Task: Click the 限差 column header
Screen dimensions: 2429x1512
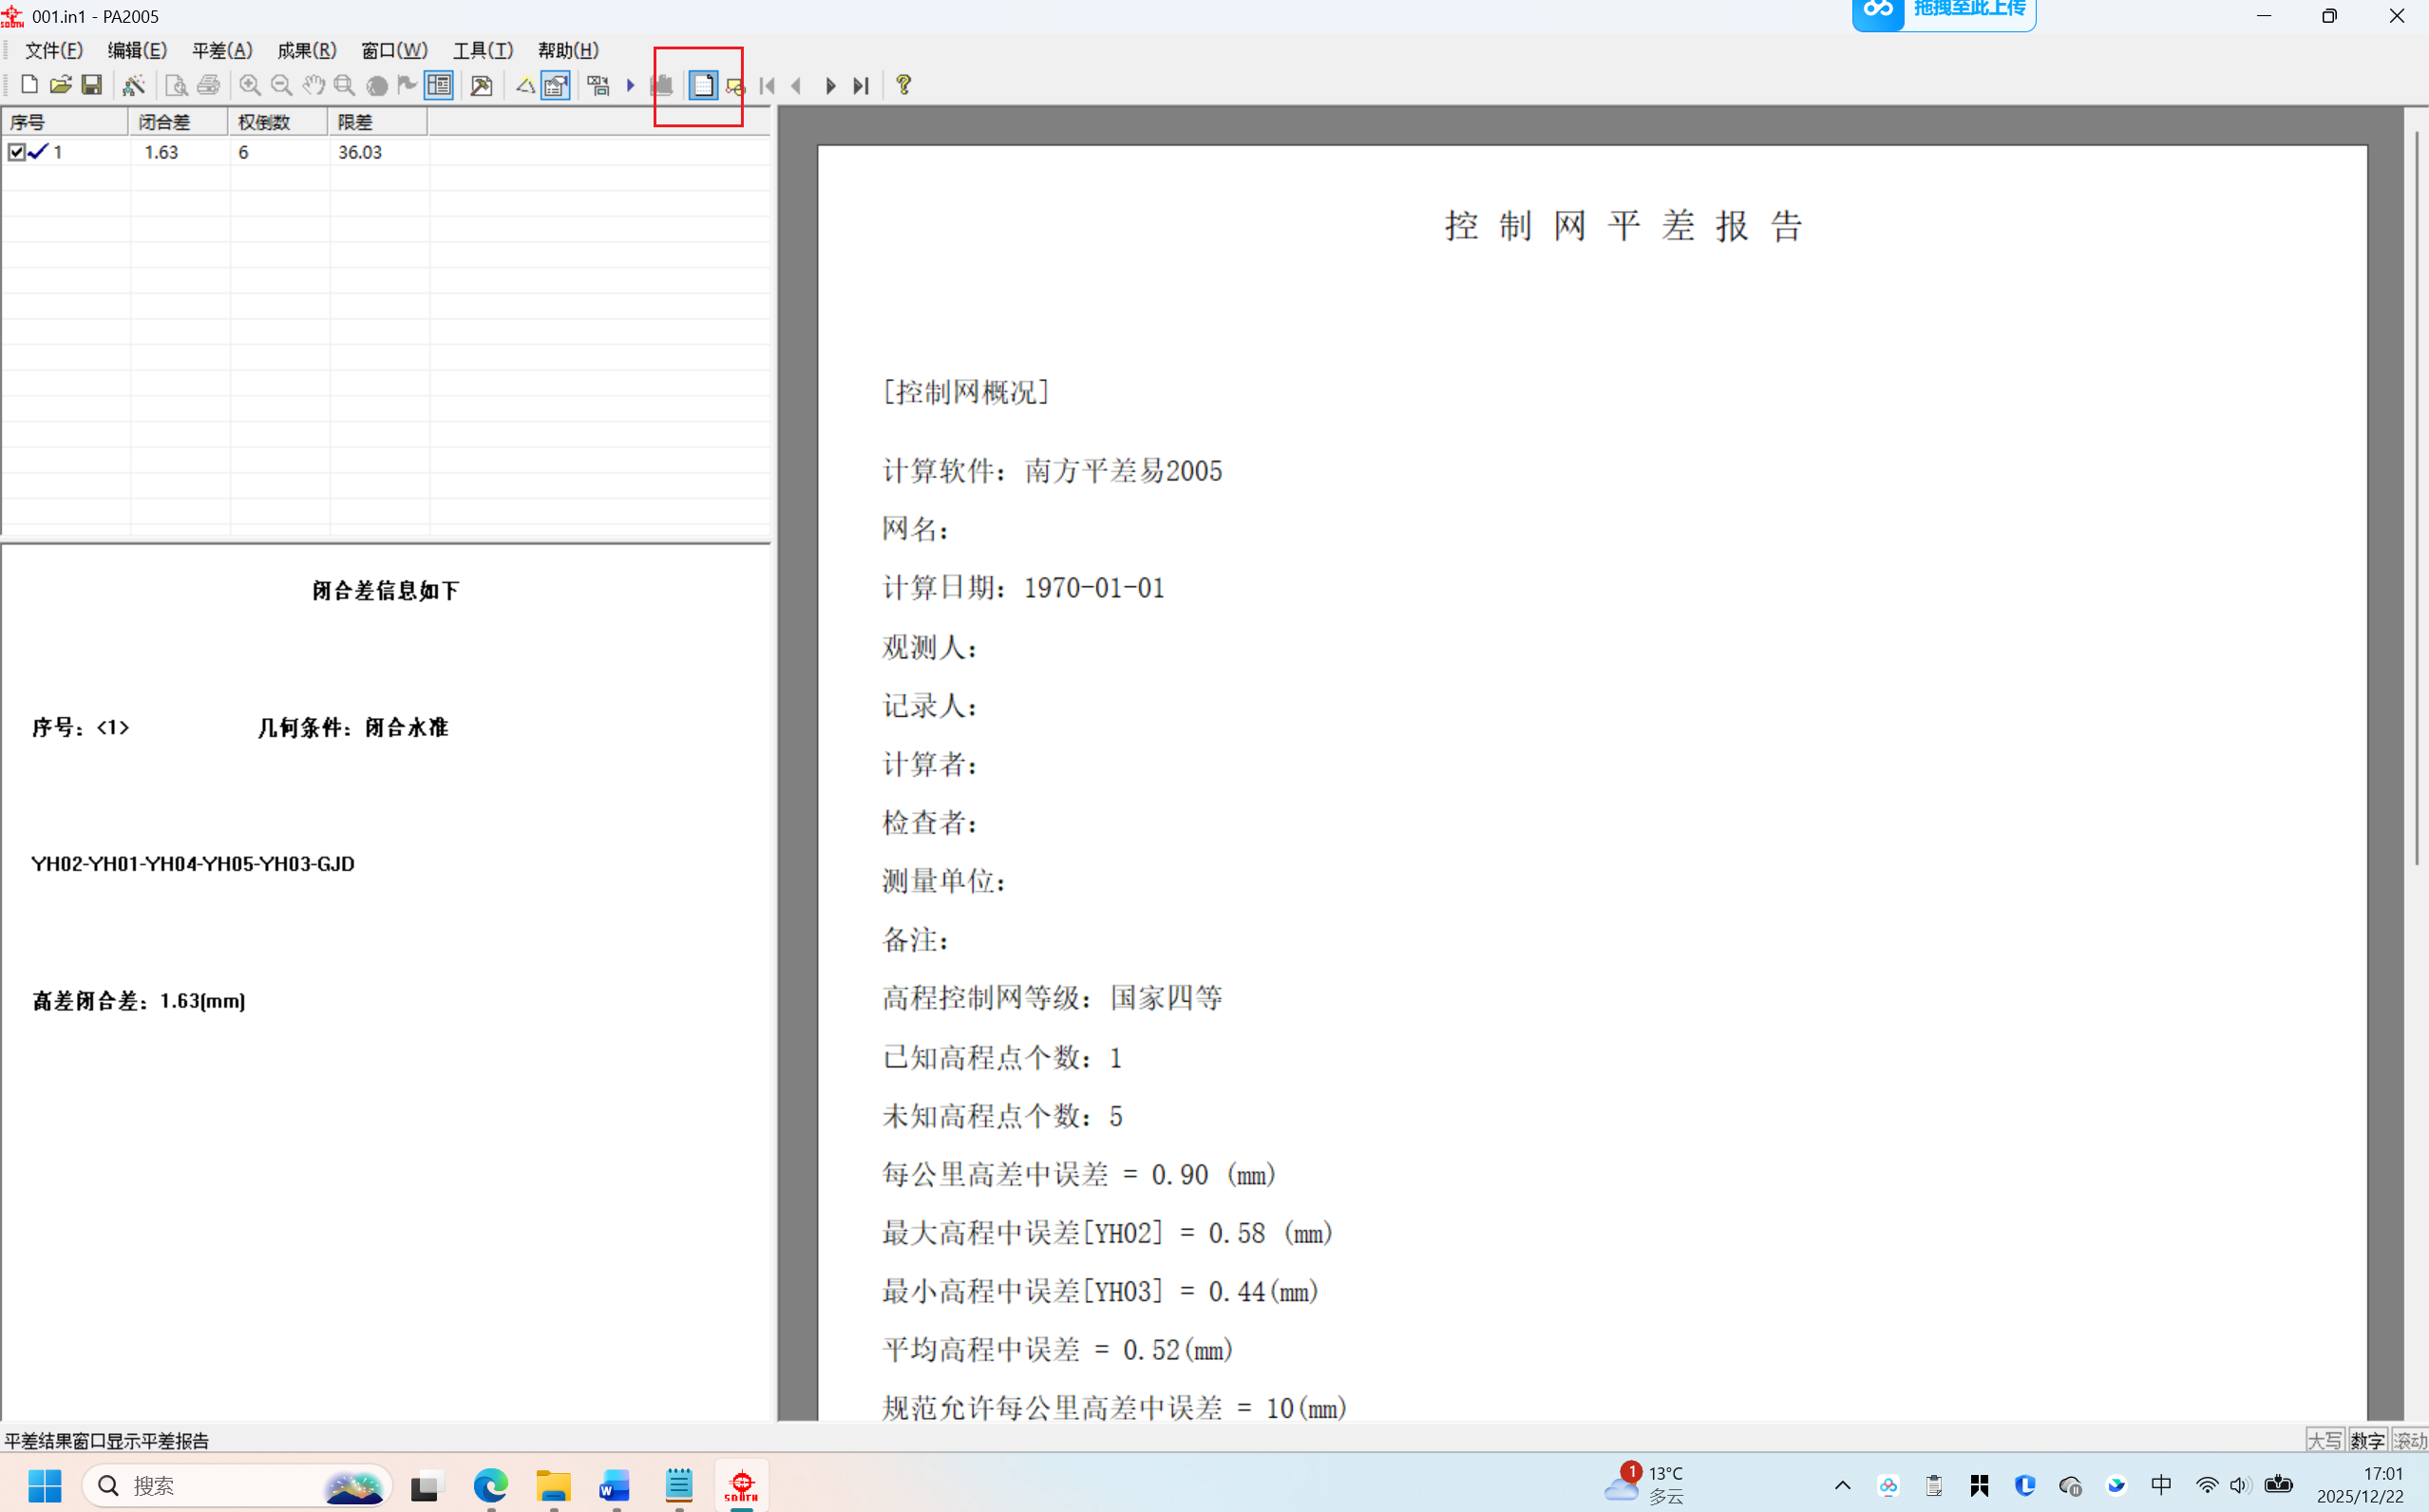Action: (x=378, y=122)
